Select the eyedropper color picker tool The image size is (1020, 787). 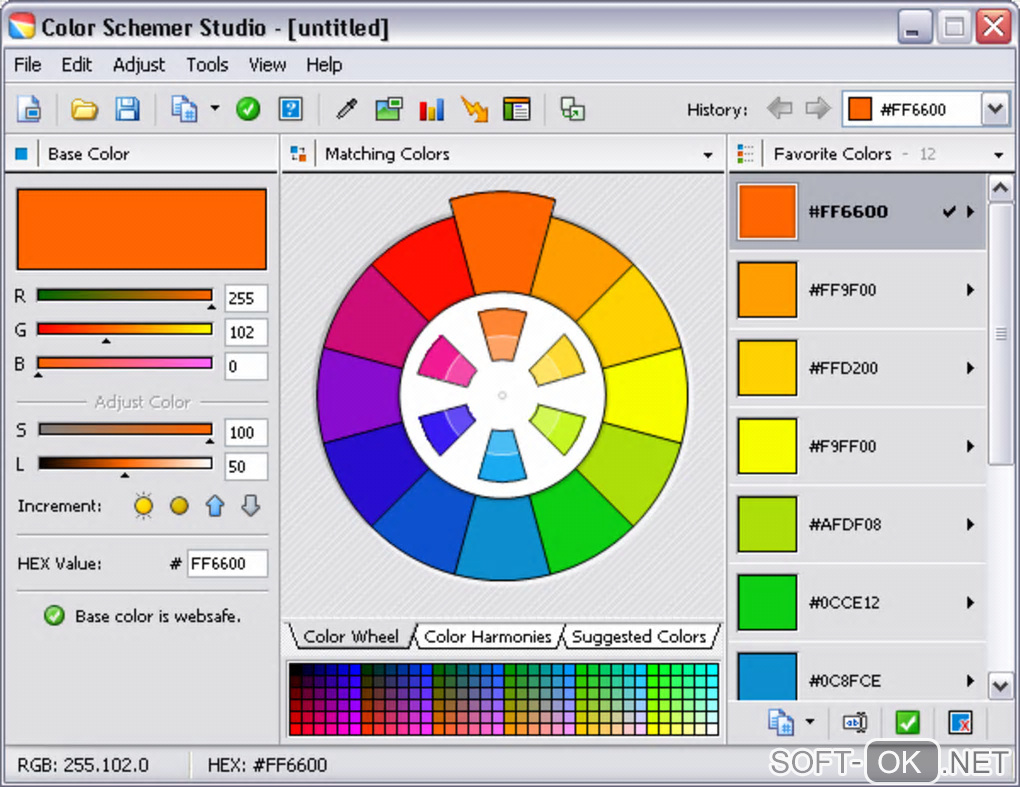point(347,109)
